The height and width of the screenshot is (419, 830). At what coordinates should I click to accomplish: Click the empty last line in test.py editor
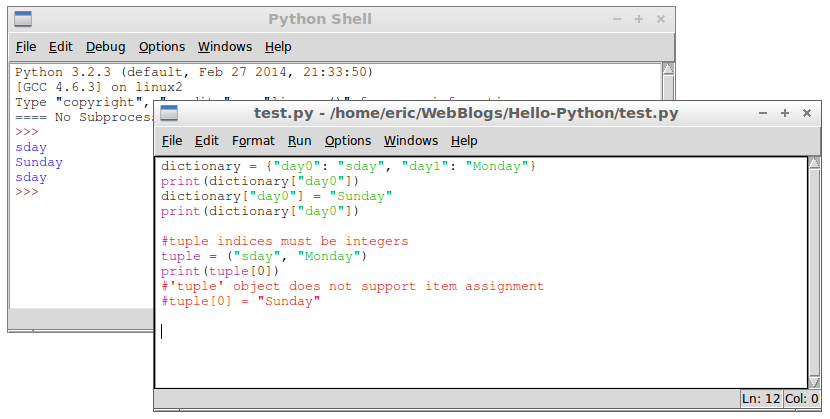coord(481,331)
